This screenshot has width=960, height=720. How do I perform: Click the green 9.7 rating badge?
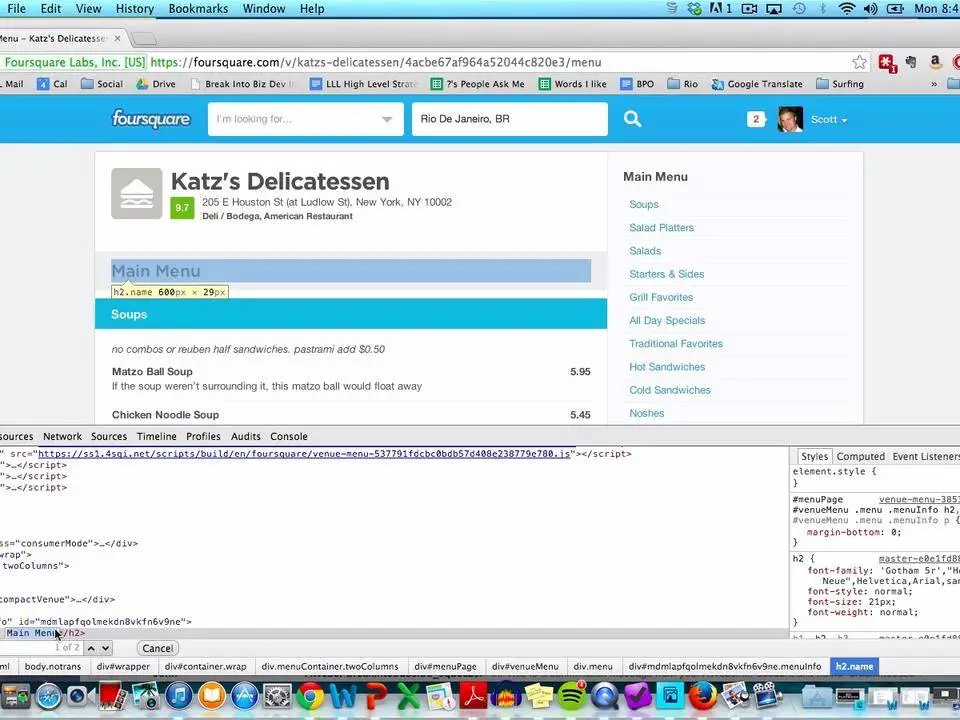(182, 208)
